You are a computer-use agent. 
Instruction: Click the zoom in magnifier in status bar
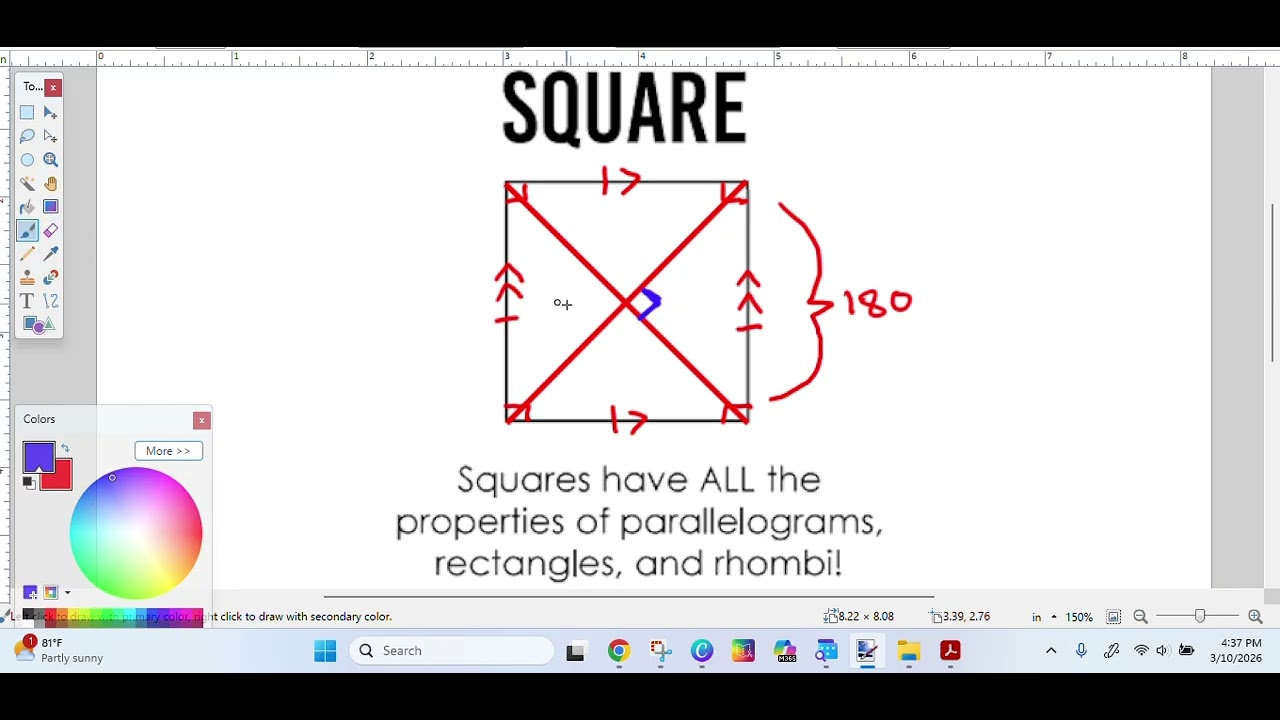tap(1255, 617)
